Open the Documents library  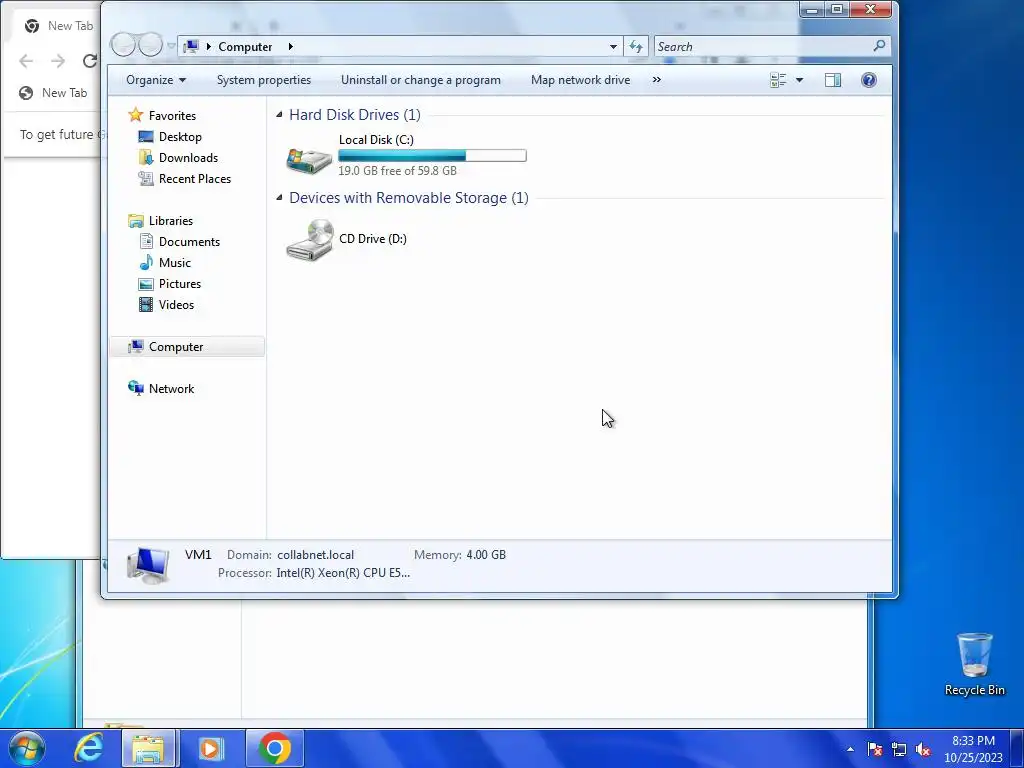tap(189, 242)
